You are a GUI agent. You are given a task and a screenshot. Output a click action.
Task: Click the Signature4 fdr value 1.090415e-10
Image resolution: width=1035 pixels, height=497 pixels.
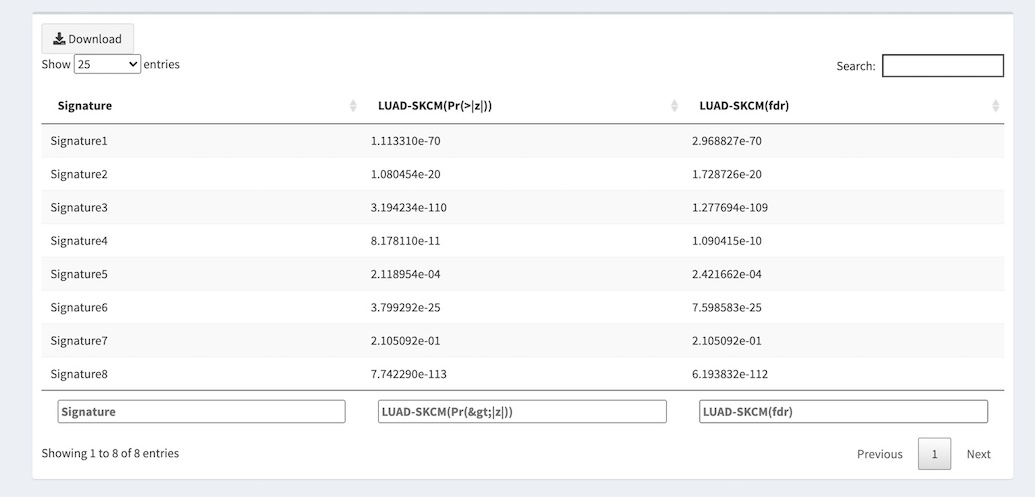(726, 241)
